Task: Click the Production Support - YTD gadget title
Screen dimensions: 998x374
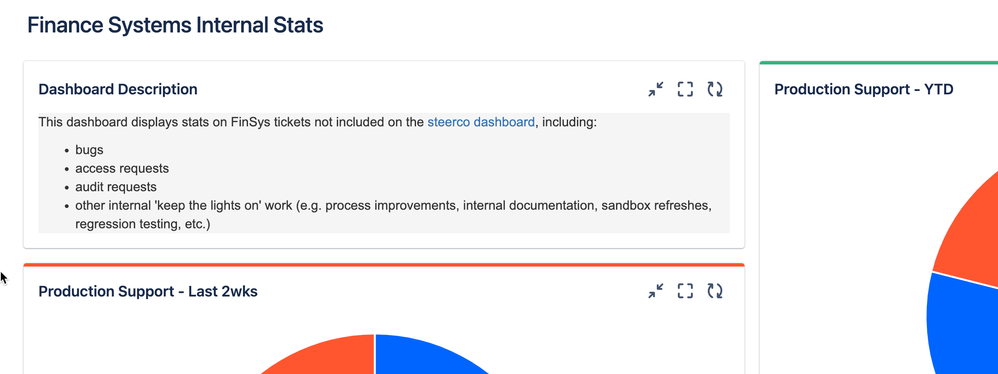Action: click(864, 89)
